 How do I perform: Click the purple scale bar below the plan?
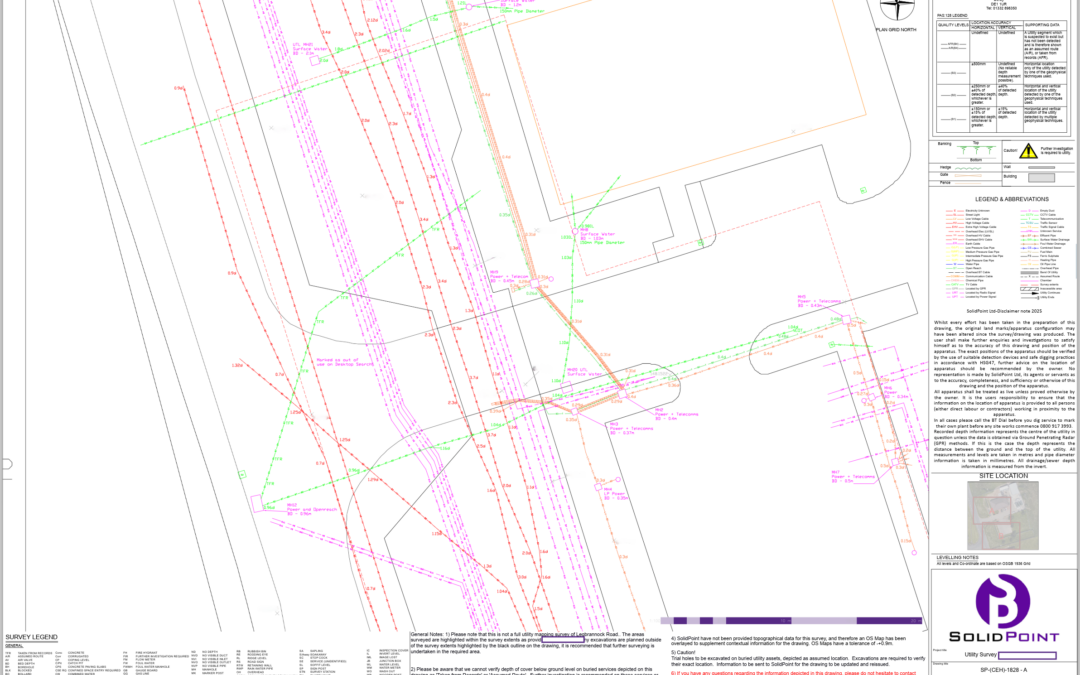(x=791, y=621)
